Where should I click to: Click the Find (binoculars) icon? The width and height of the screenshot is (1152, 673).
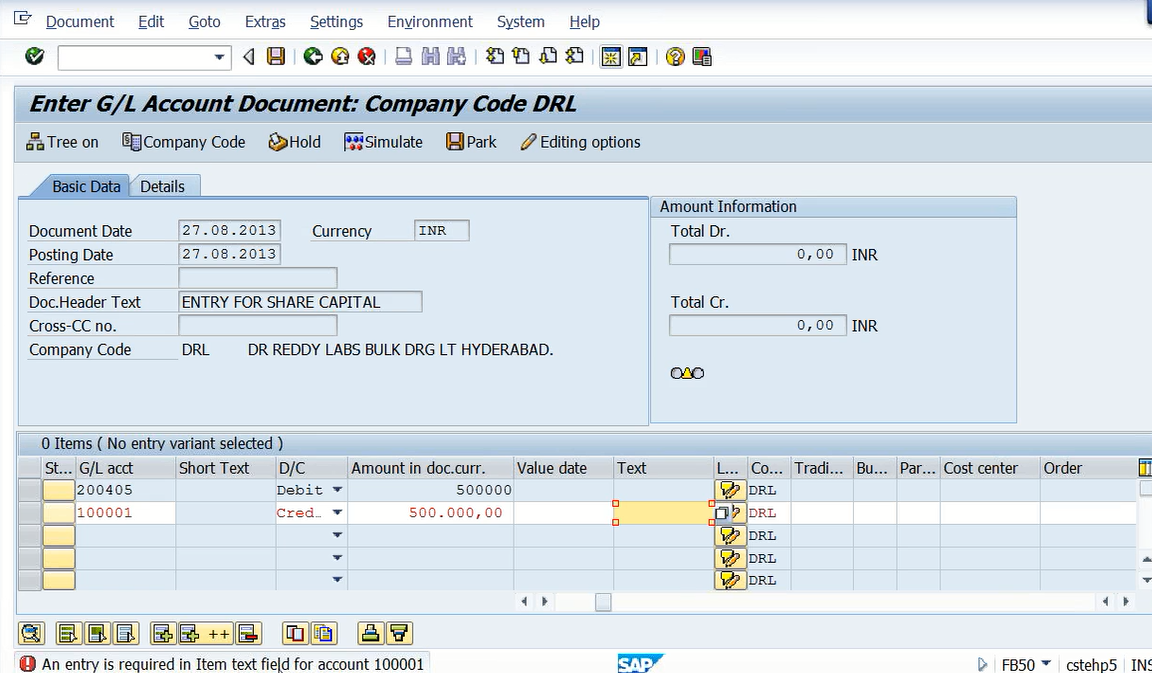(x=430, y=57)
